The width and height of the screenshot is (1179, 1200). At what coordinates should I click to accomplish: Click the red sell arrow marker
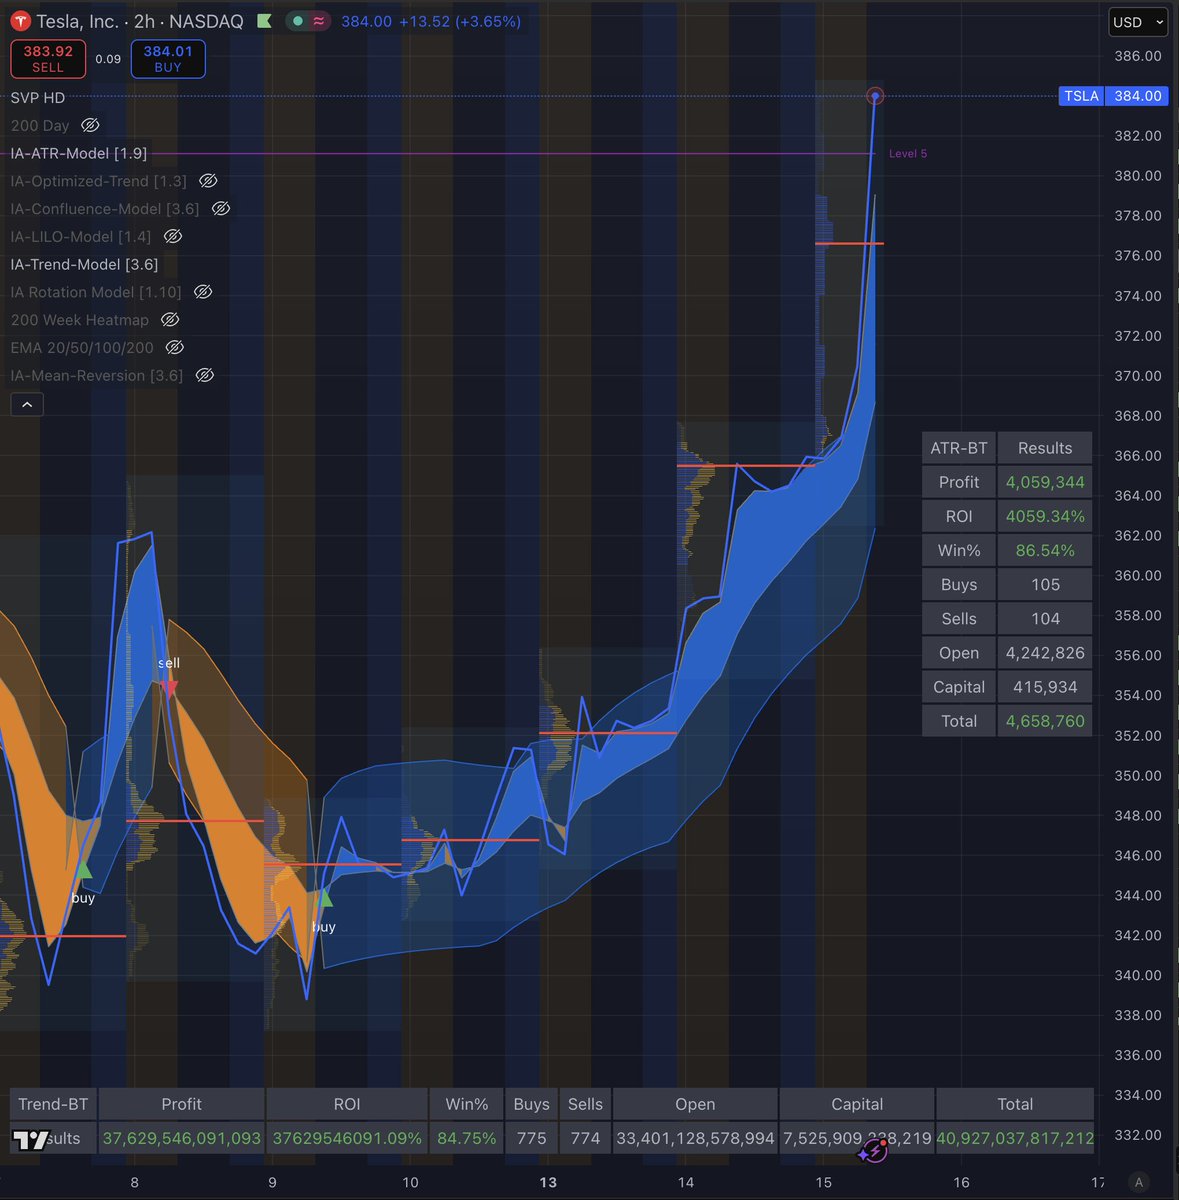click(169, 689)
